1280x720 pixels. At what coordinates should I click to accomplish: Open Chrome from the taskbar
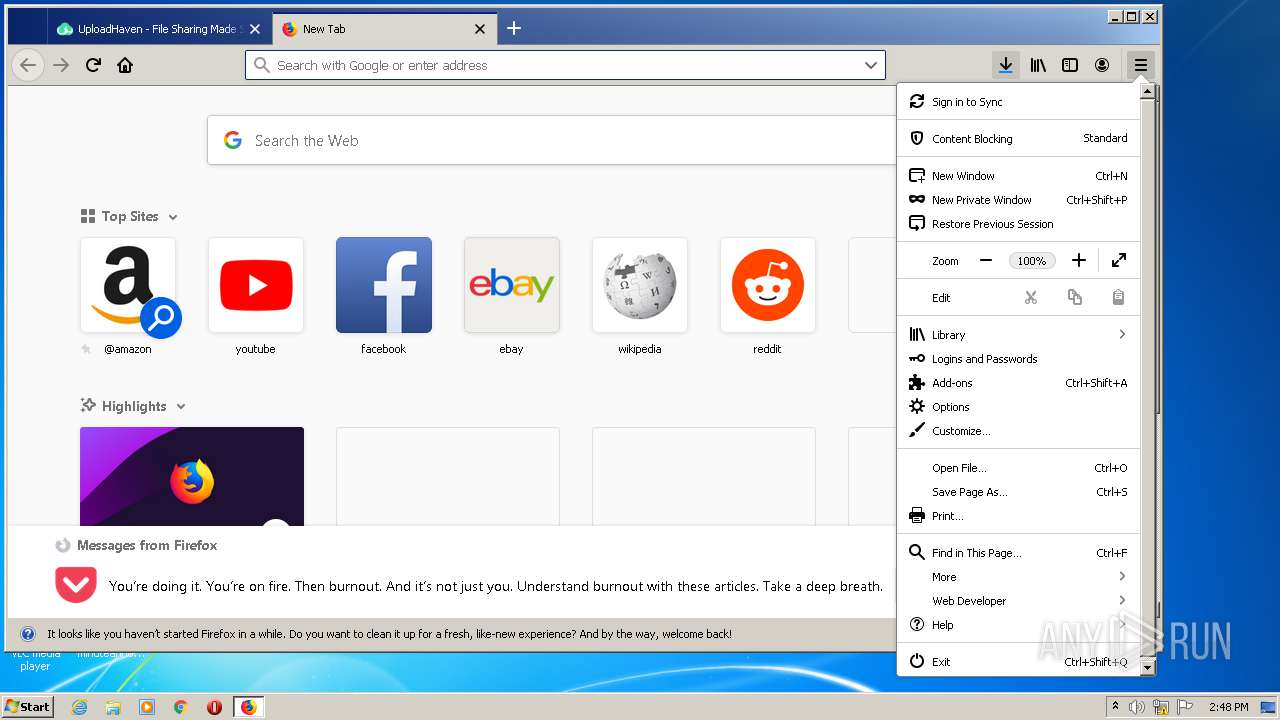(180, 707)
